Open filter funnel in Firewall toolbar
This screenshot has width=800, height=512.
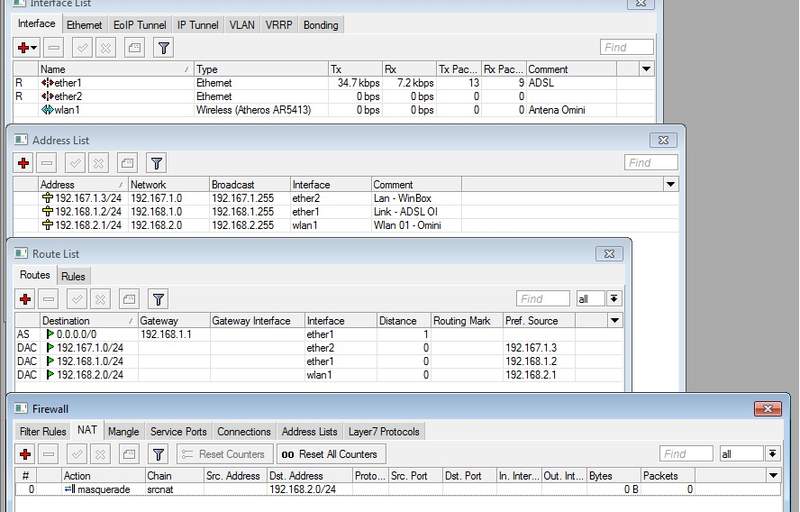point(158,454)
